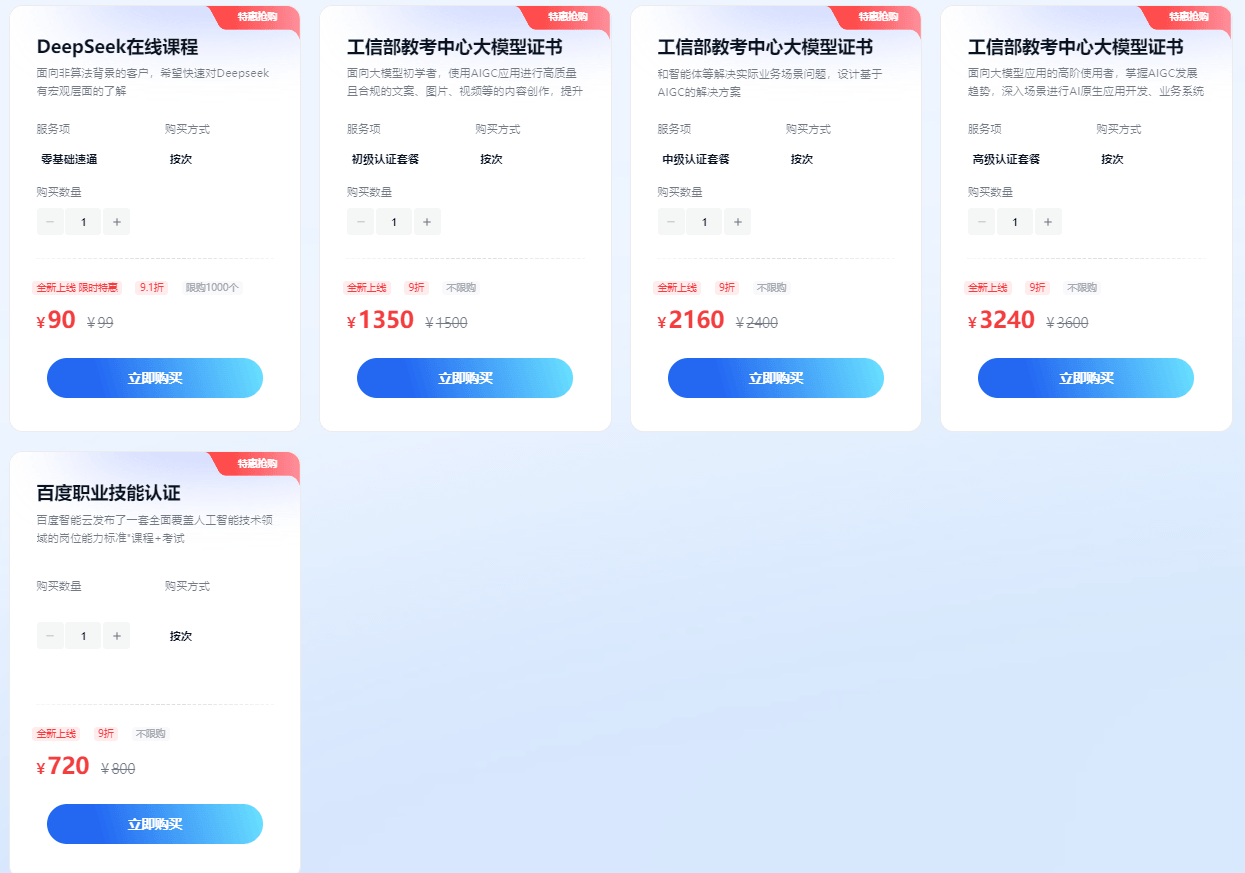The height and width of the screenshot is (873, 1245).
Task: Select the 零基础速通 service option
Action: [69, 159]
